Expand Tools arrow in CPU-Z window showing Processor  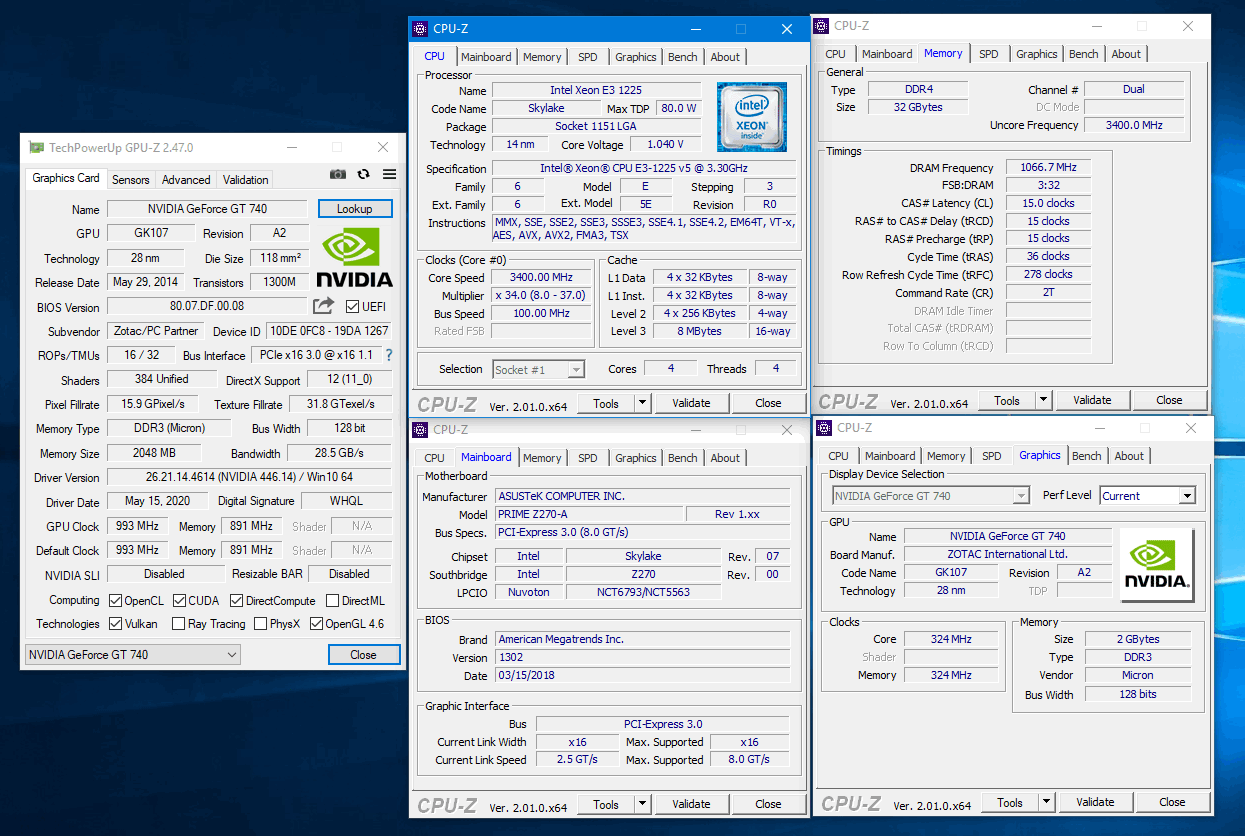(x=642, y=403)
